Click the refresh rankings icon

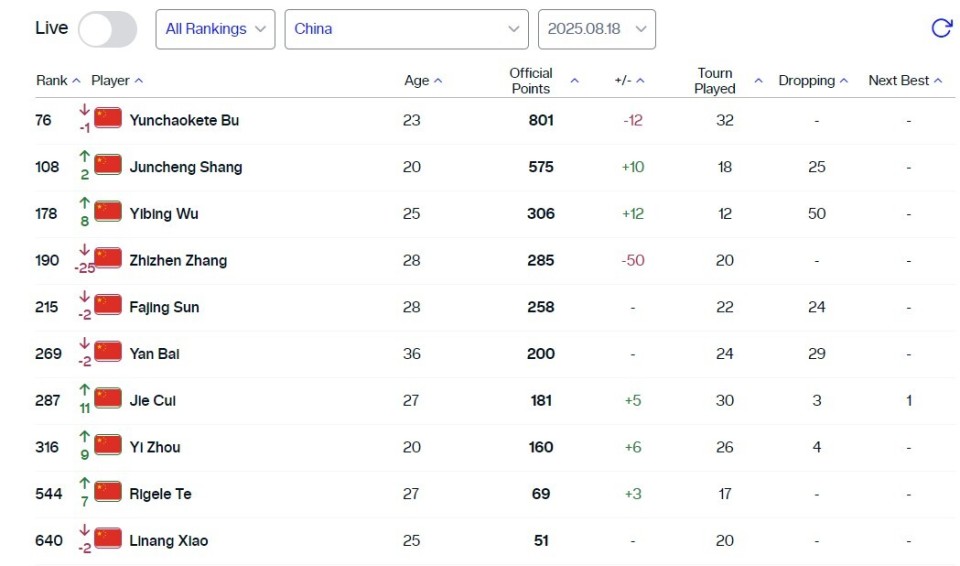[941, 28]
